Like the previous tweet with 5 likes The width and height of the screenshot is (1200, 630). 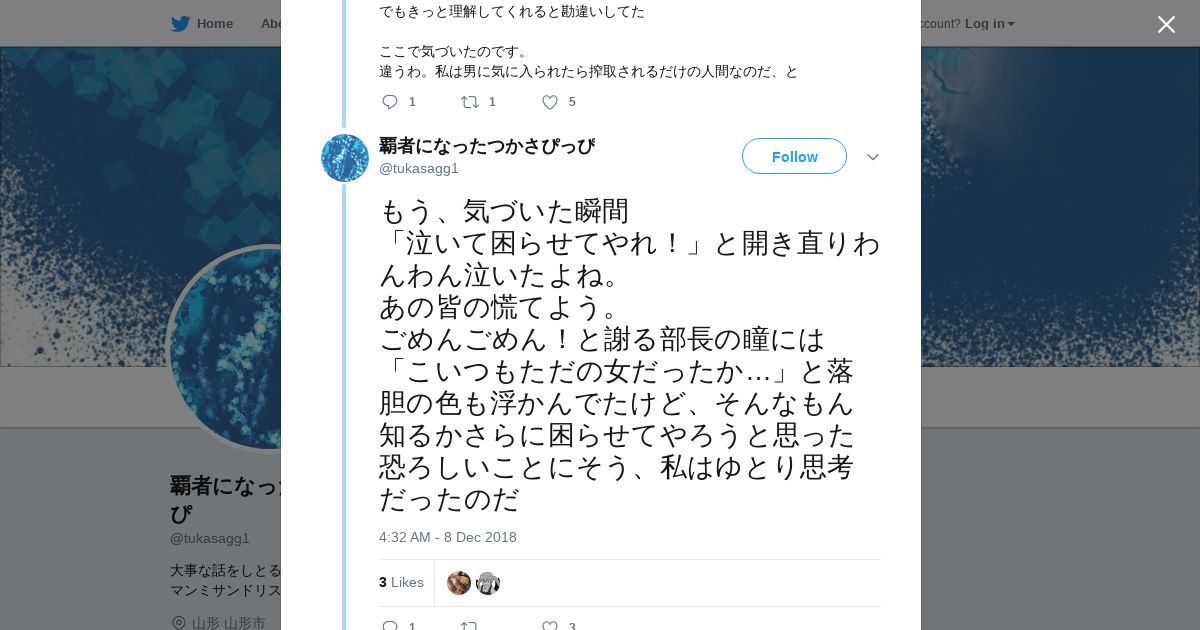[x=549, y=102]
